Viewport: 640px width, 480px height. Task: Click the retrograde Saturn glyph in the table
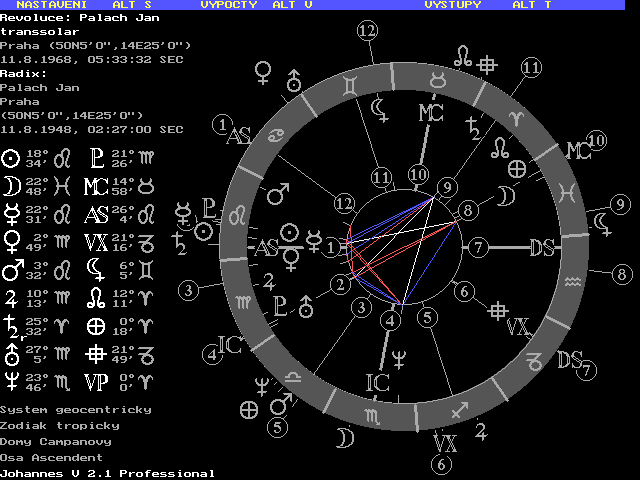[10, 326]
